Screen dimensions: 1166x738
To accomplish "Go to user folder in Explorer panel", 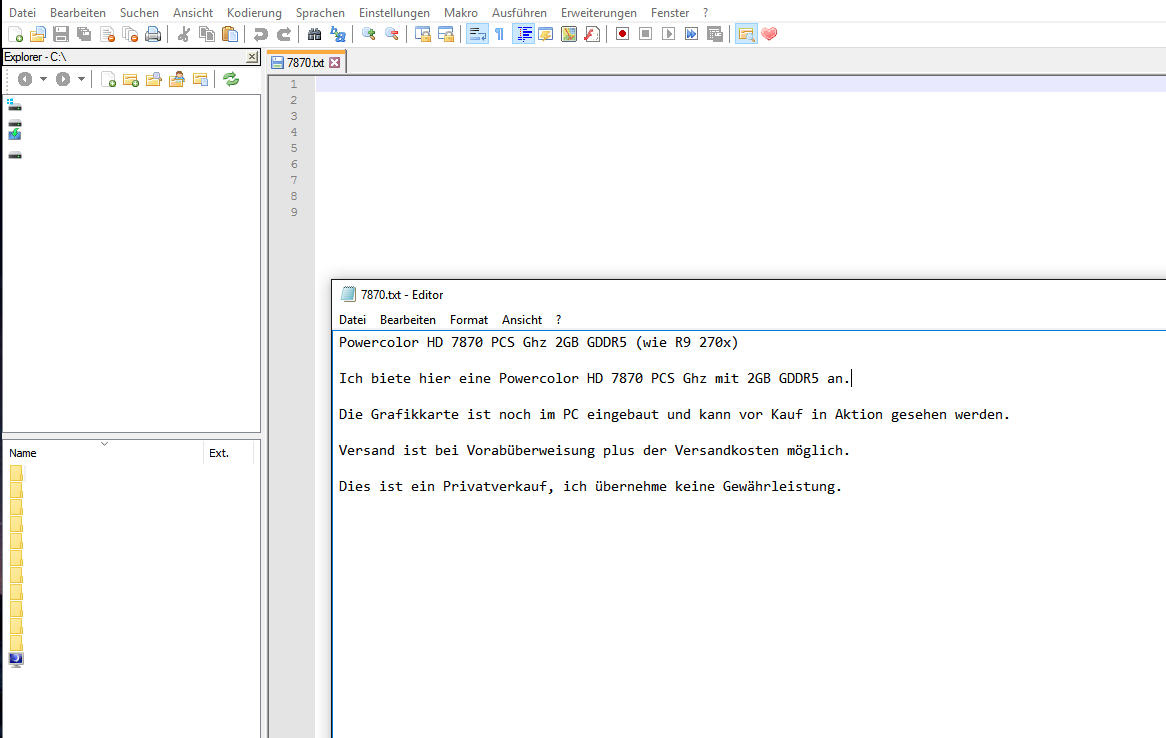I will (x=177, y=80).
